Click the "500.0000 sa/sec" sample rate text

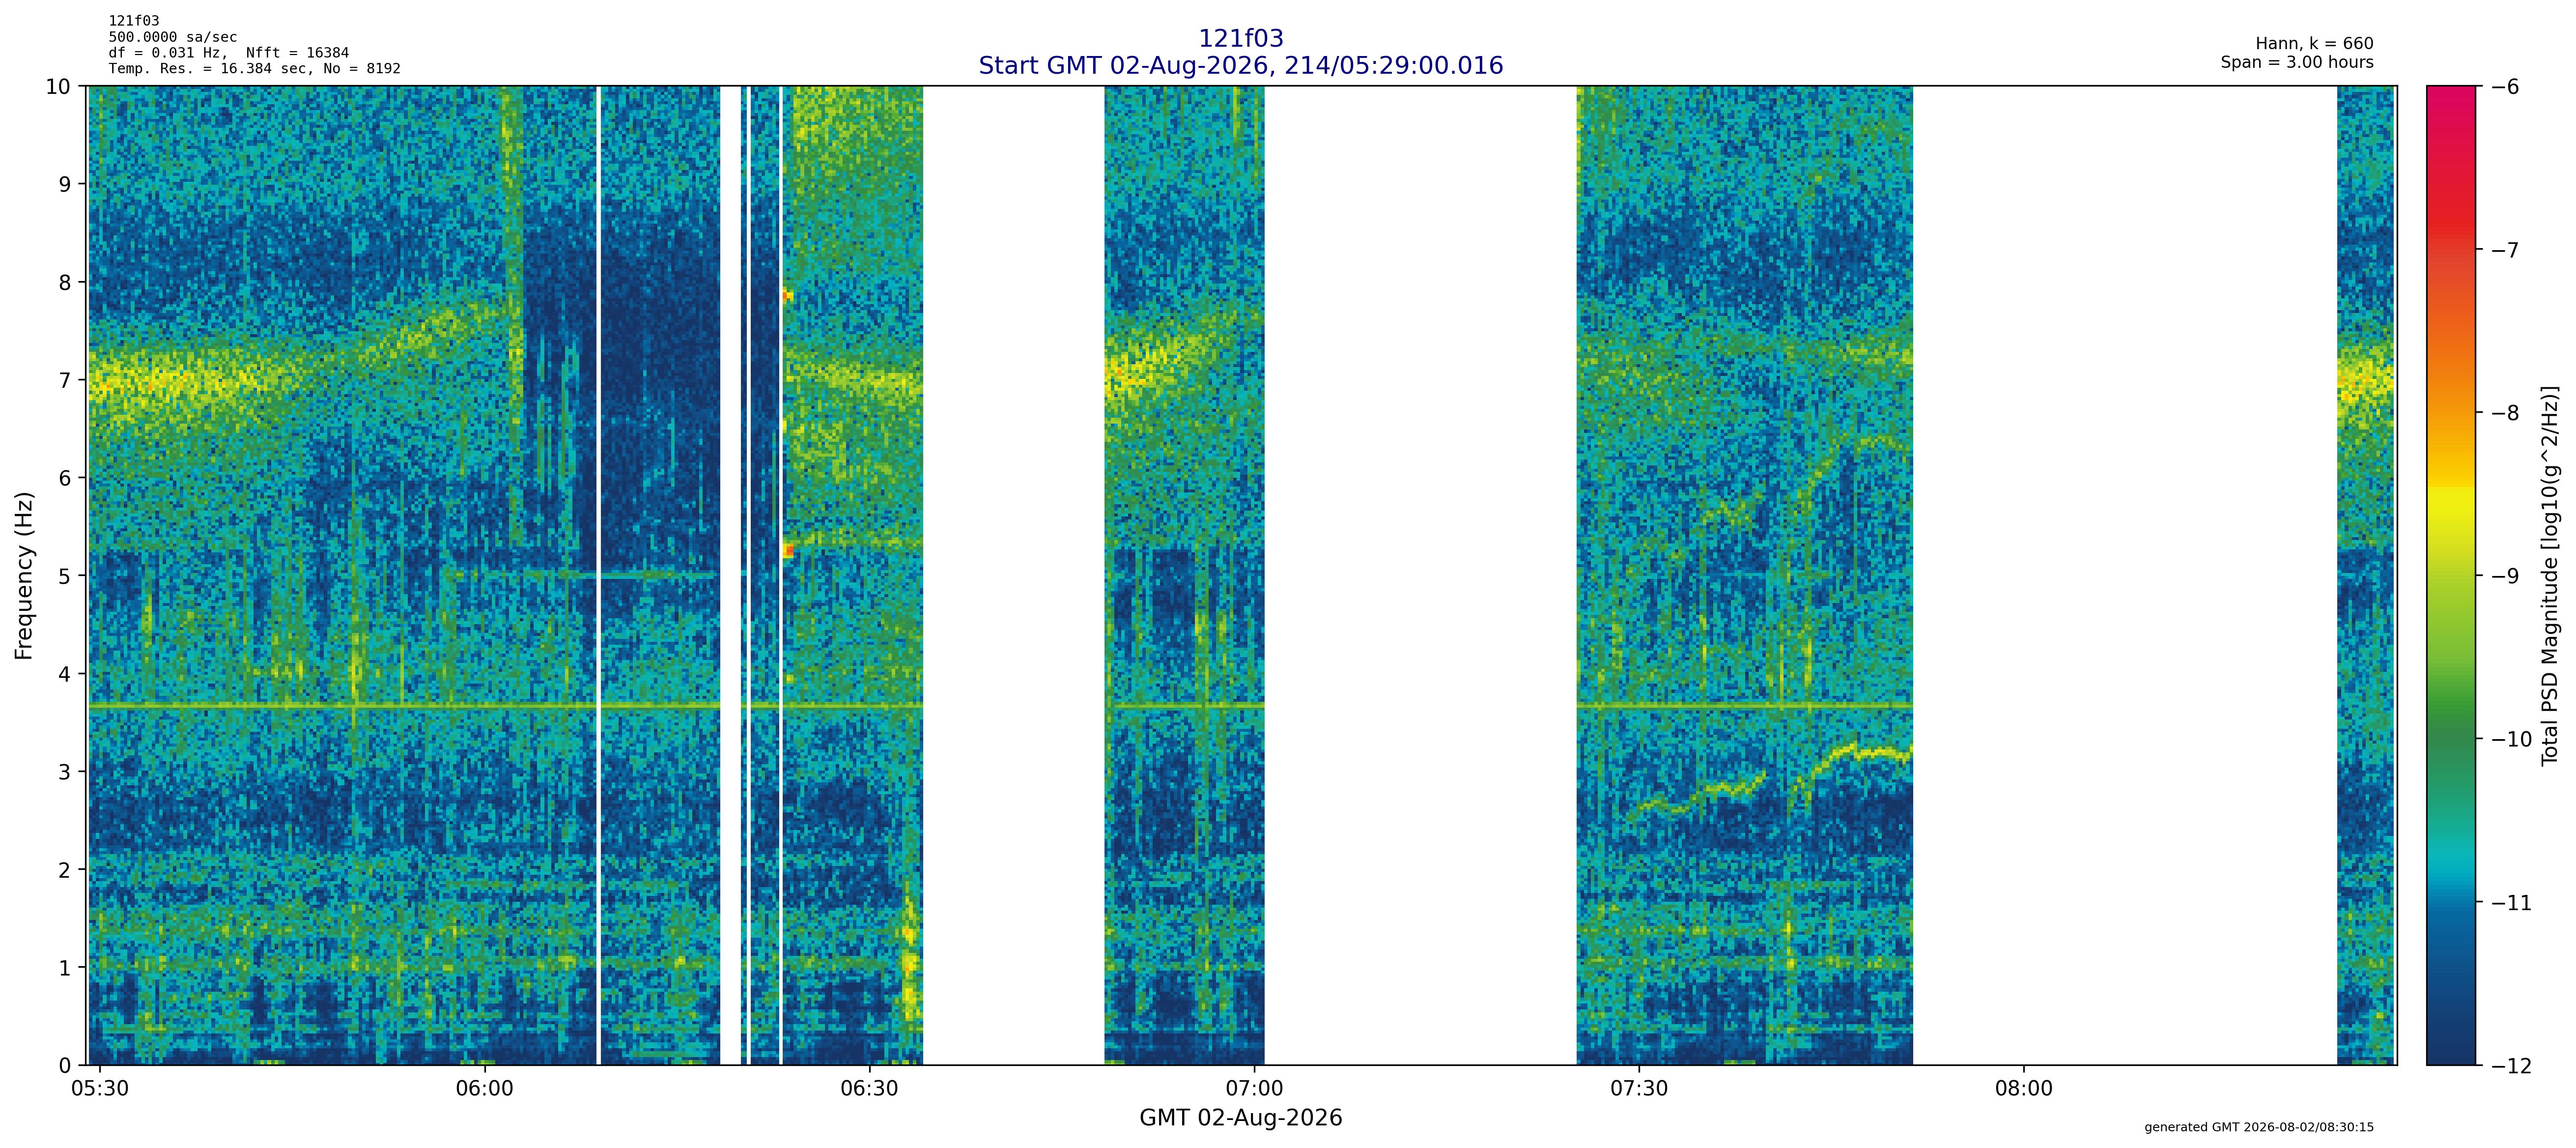(x=173, y=37)
